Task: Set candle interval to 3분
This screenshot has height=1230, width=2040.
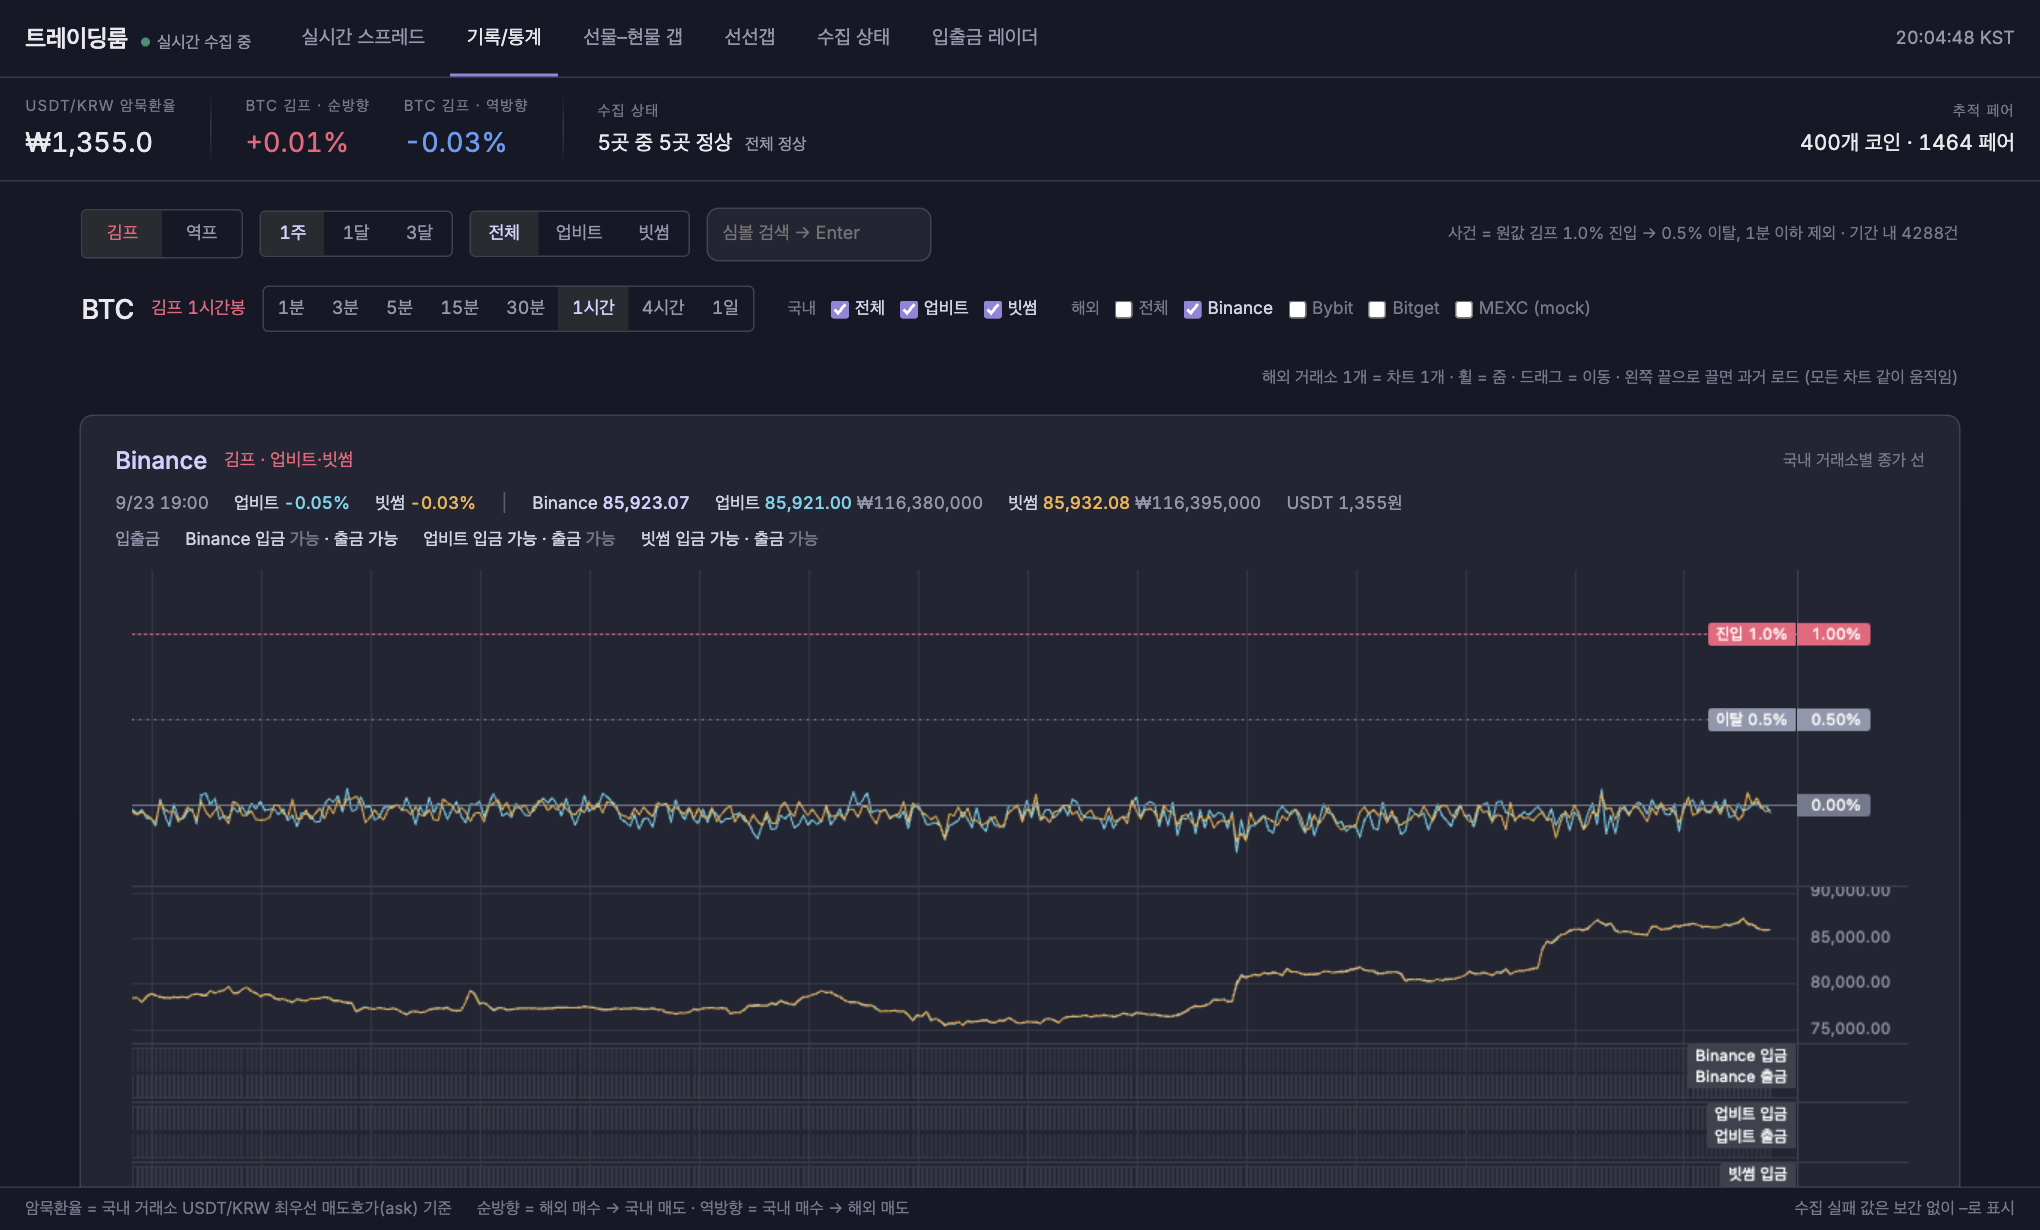Action: coord(345,308)
